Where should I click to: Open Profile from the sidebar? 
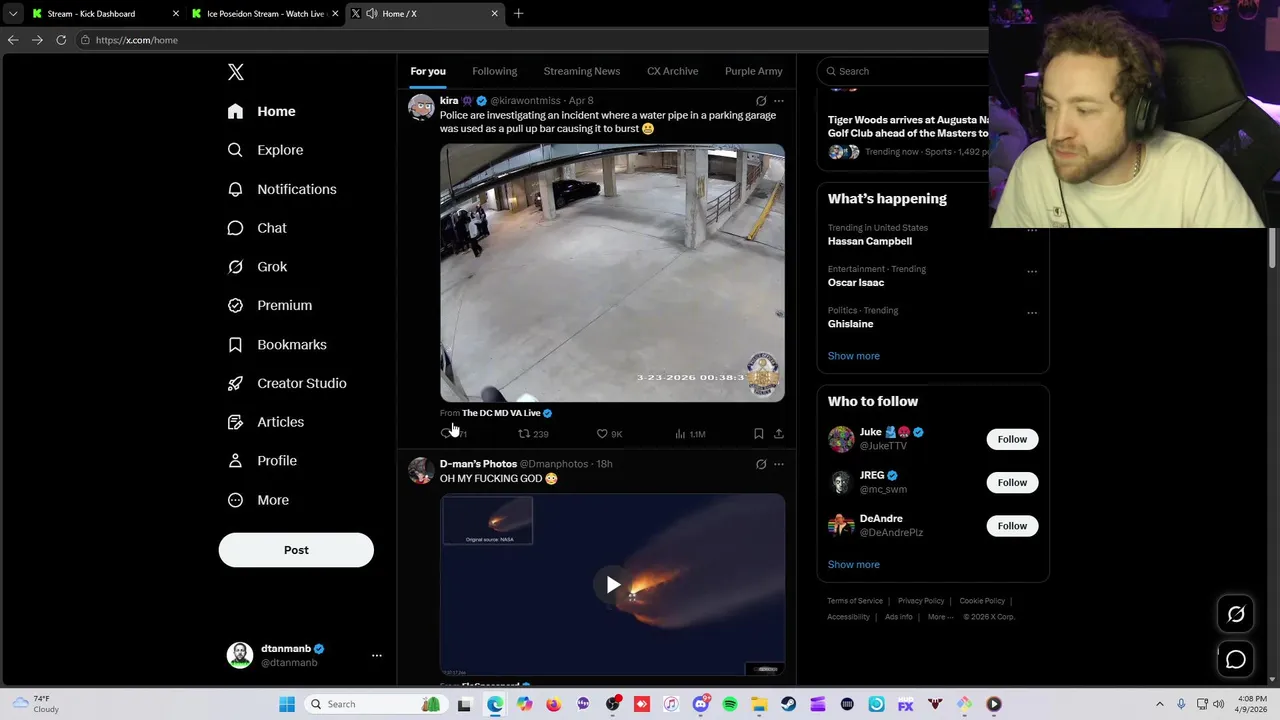(262, 461)
